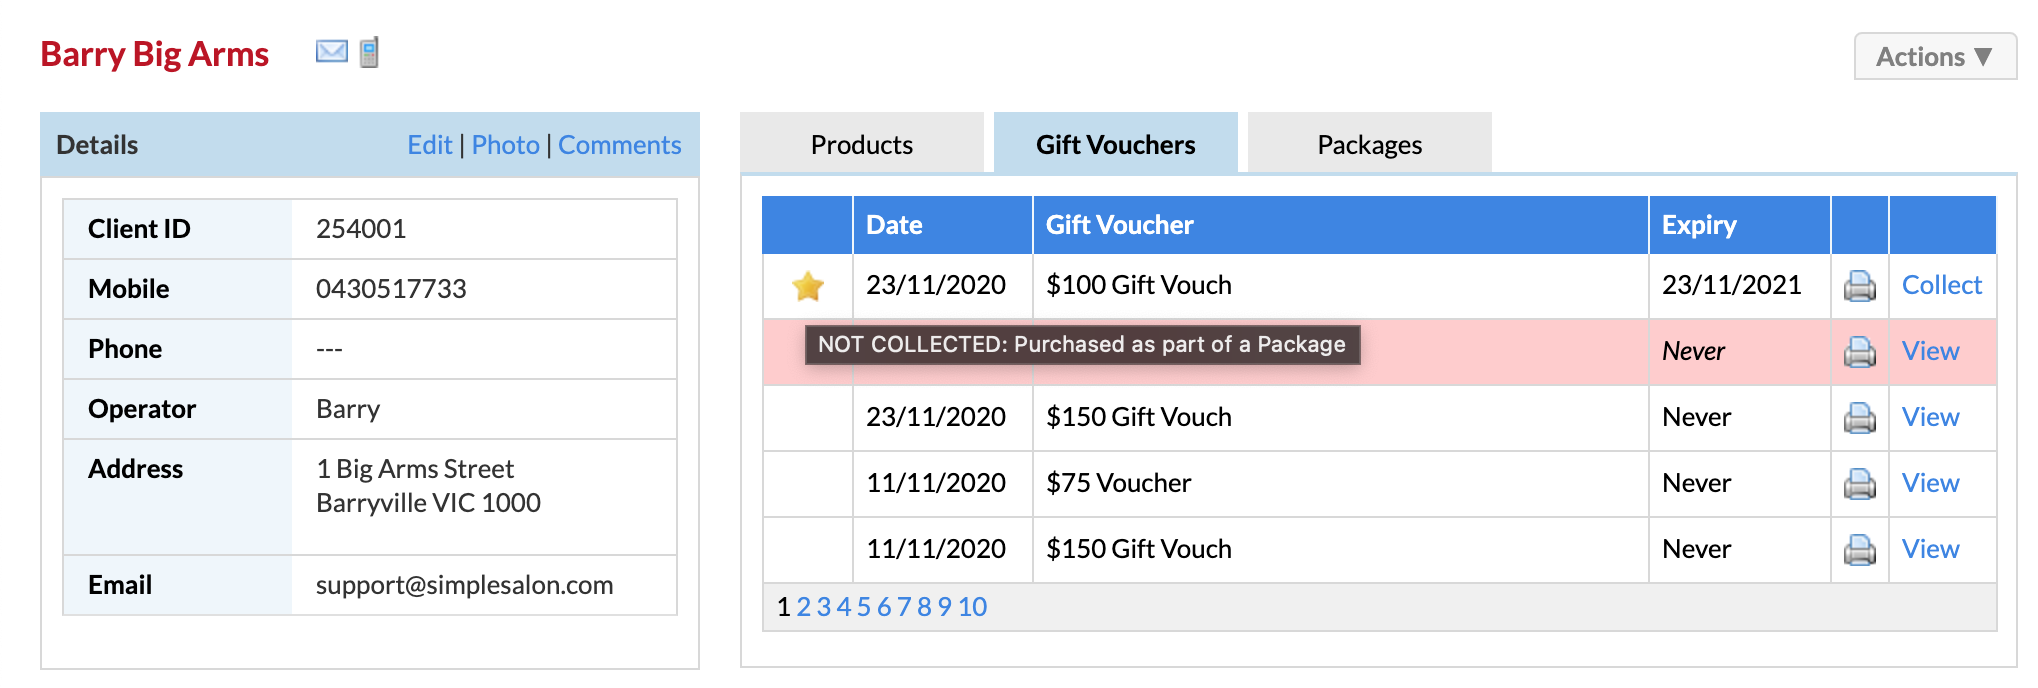Click the email envelope icon beside client name
2038x688 pixels.
coord(331,51)
